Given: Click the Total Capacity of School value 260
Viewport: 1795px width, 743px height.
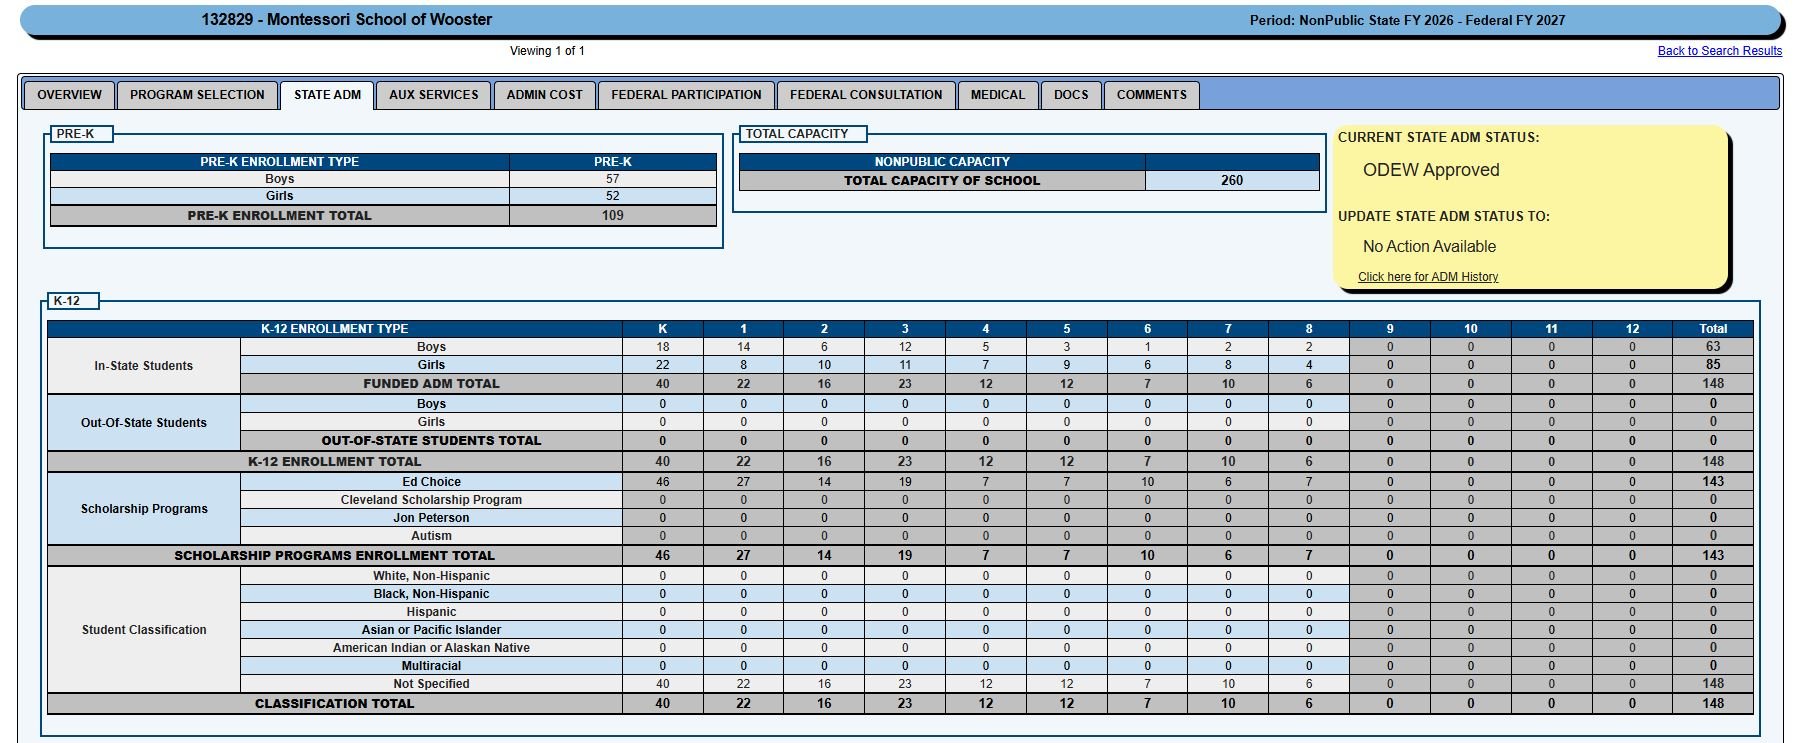Looking at the screenshot, I should [x=1232, y=181].
